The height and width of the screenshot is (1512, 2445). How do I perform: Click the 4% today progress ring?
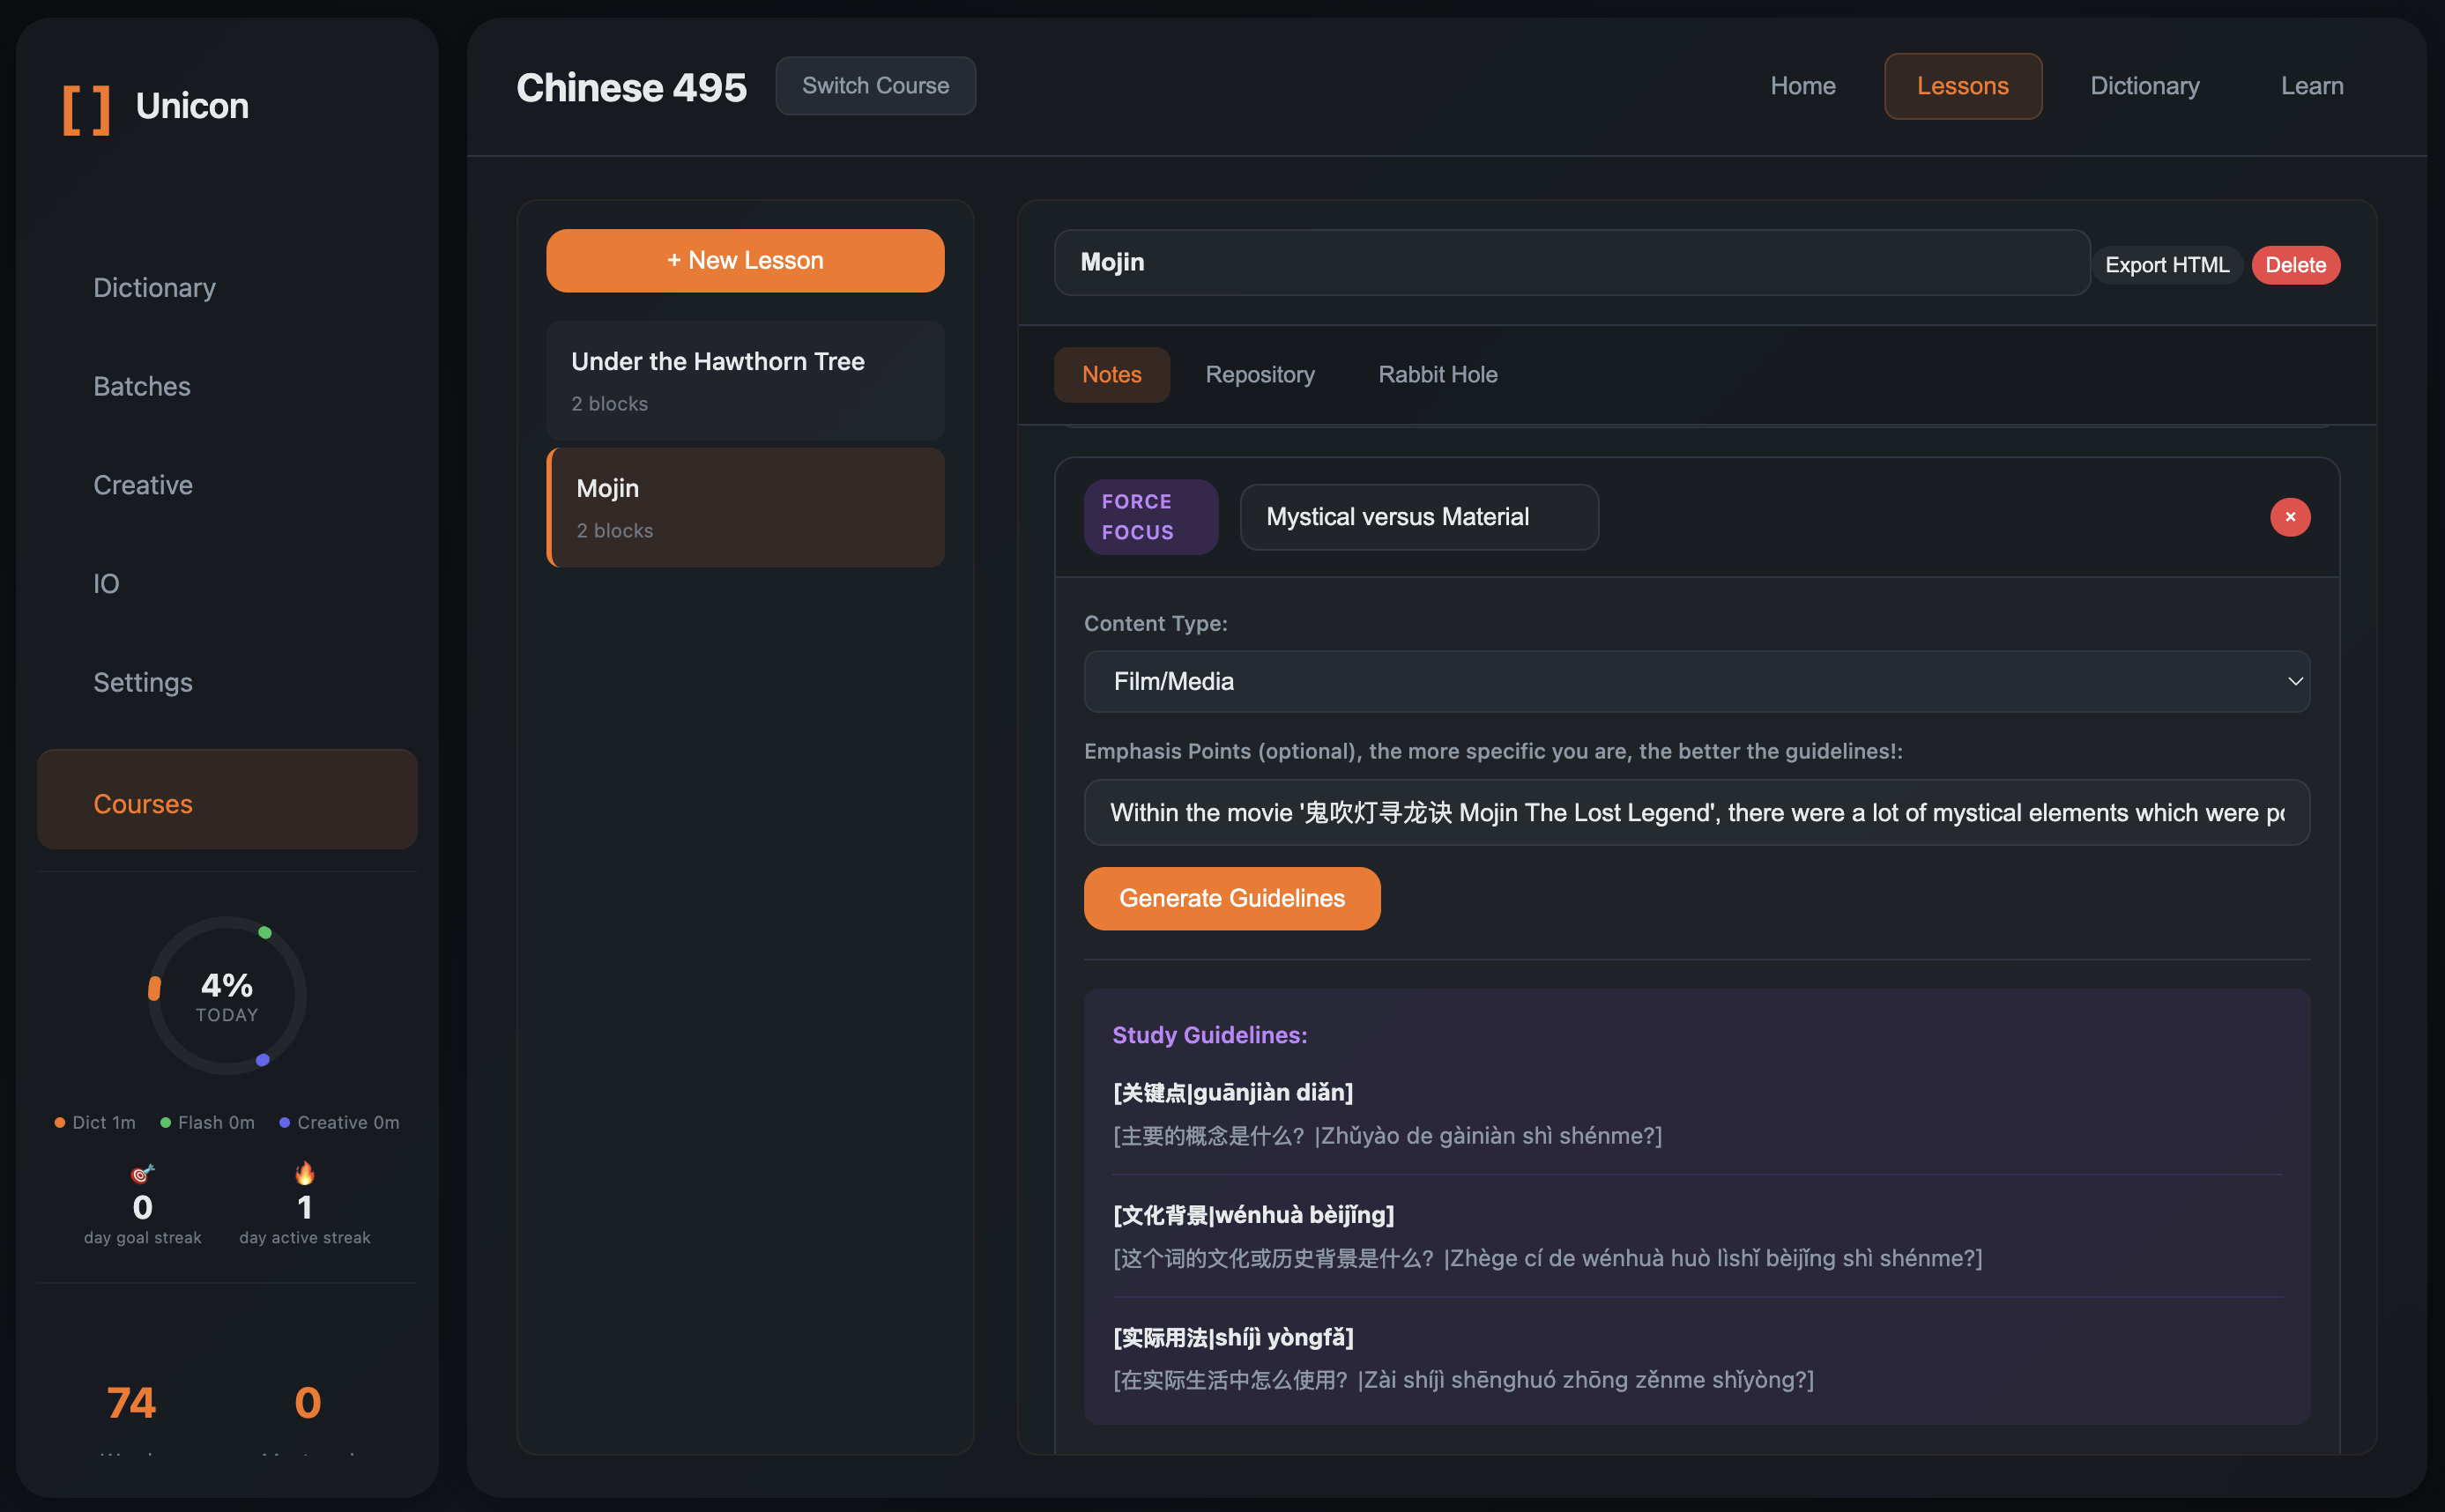(227, 996)
